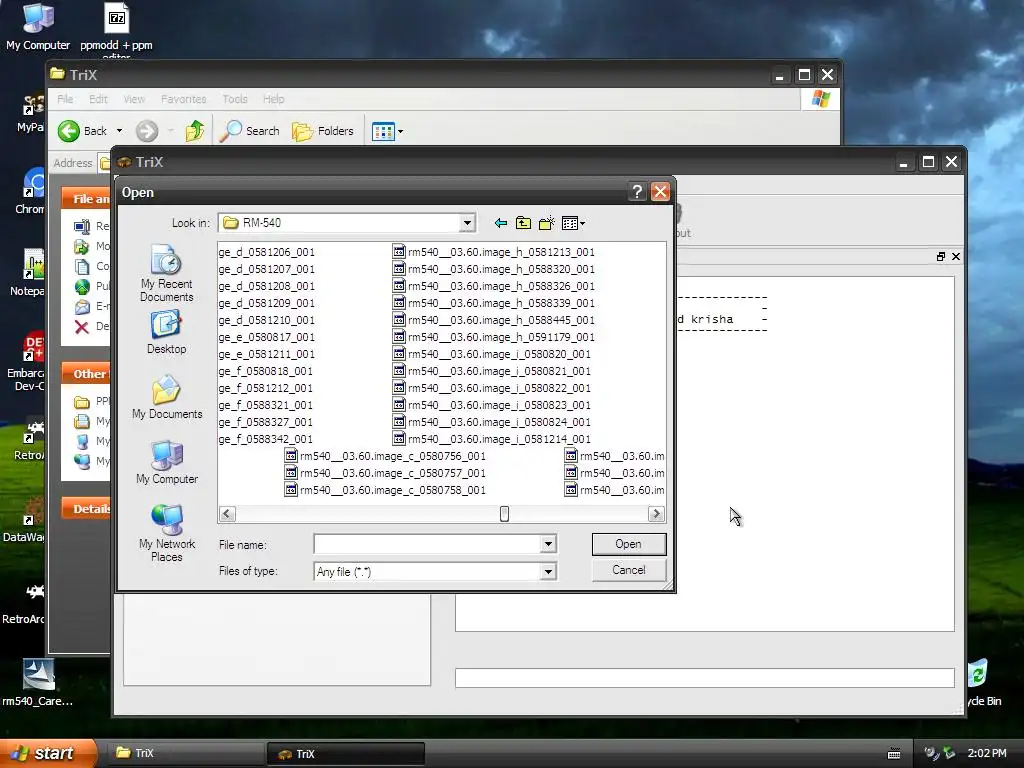The height and width of the screenshot is (768, 1024).
Task: Select file rm540__03.60.image_h_0581213_001
Action: pos(494,251)
